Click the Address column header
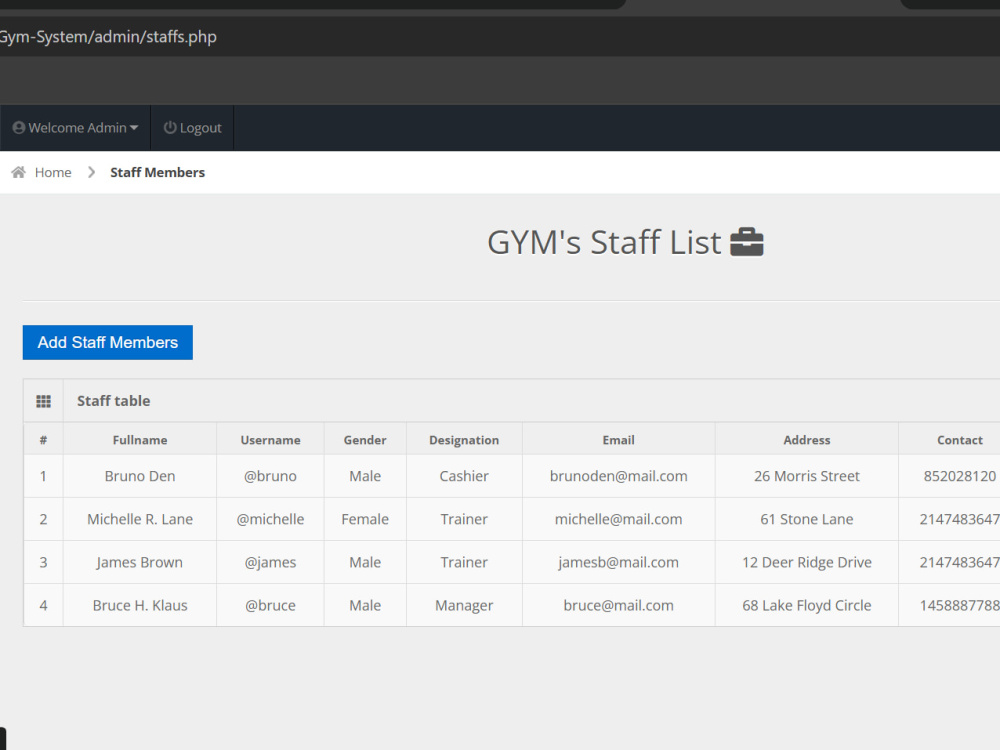This screenshot has width=1000, height=750. coord(807,440)
